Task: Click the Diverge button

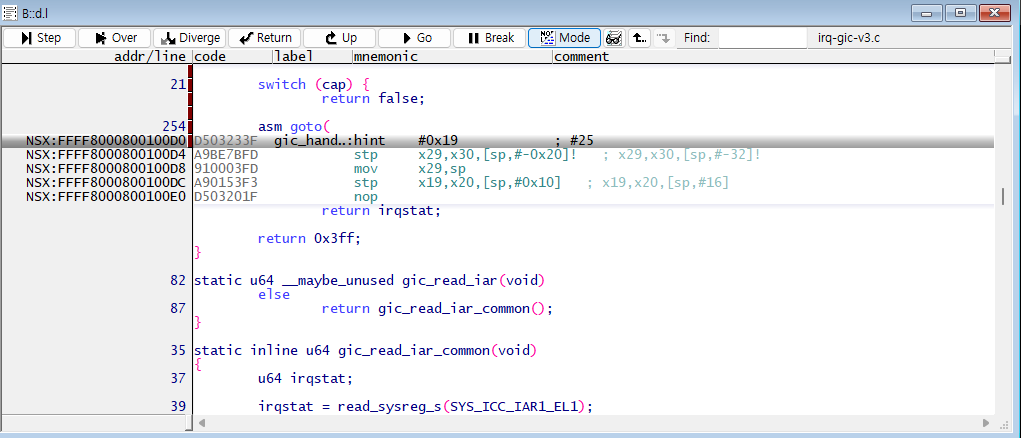Action: tap(189, 38)
